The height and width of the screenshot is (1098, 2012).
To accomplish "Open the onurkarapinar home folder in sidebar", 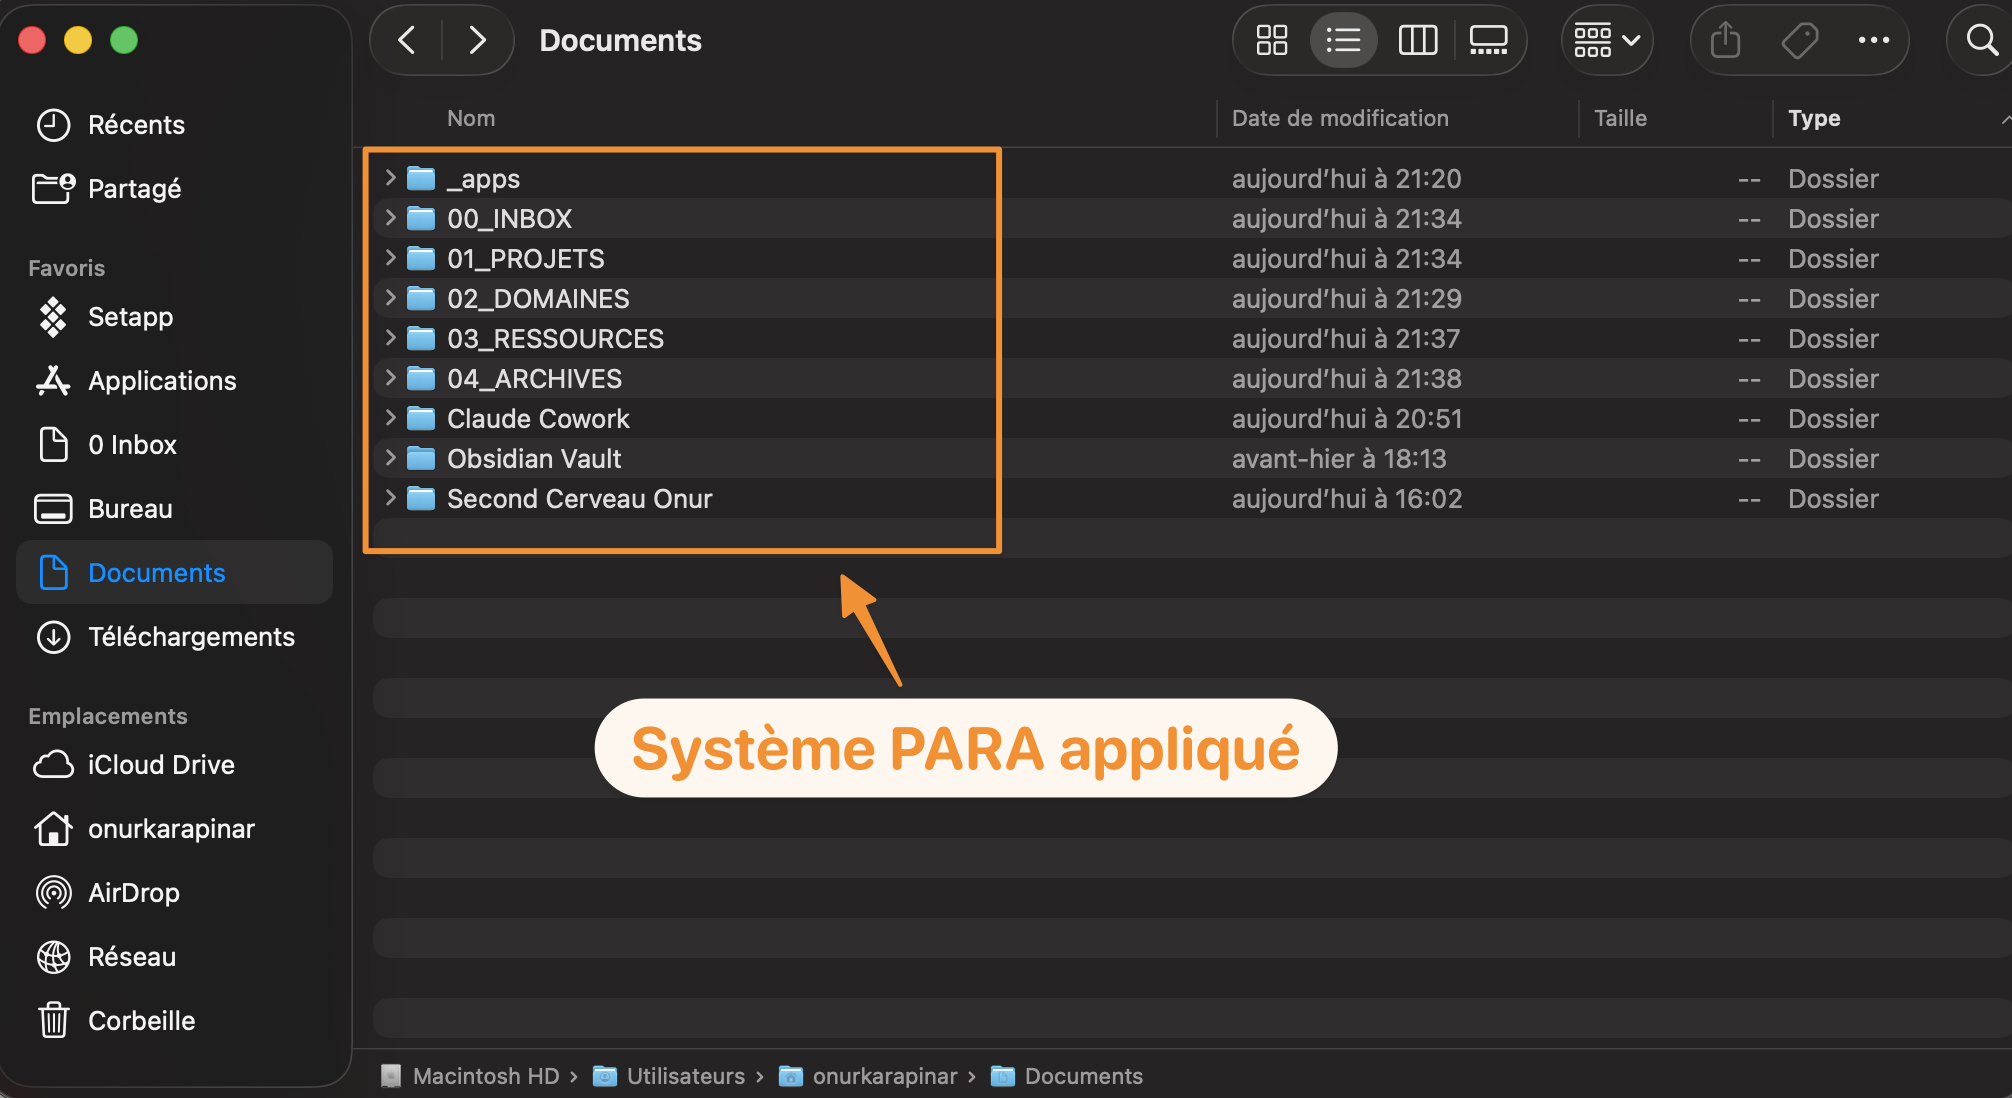I will point(174,829).
